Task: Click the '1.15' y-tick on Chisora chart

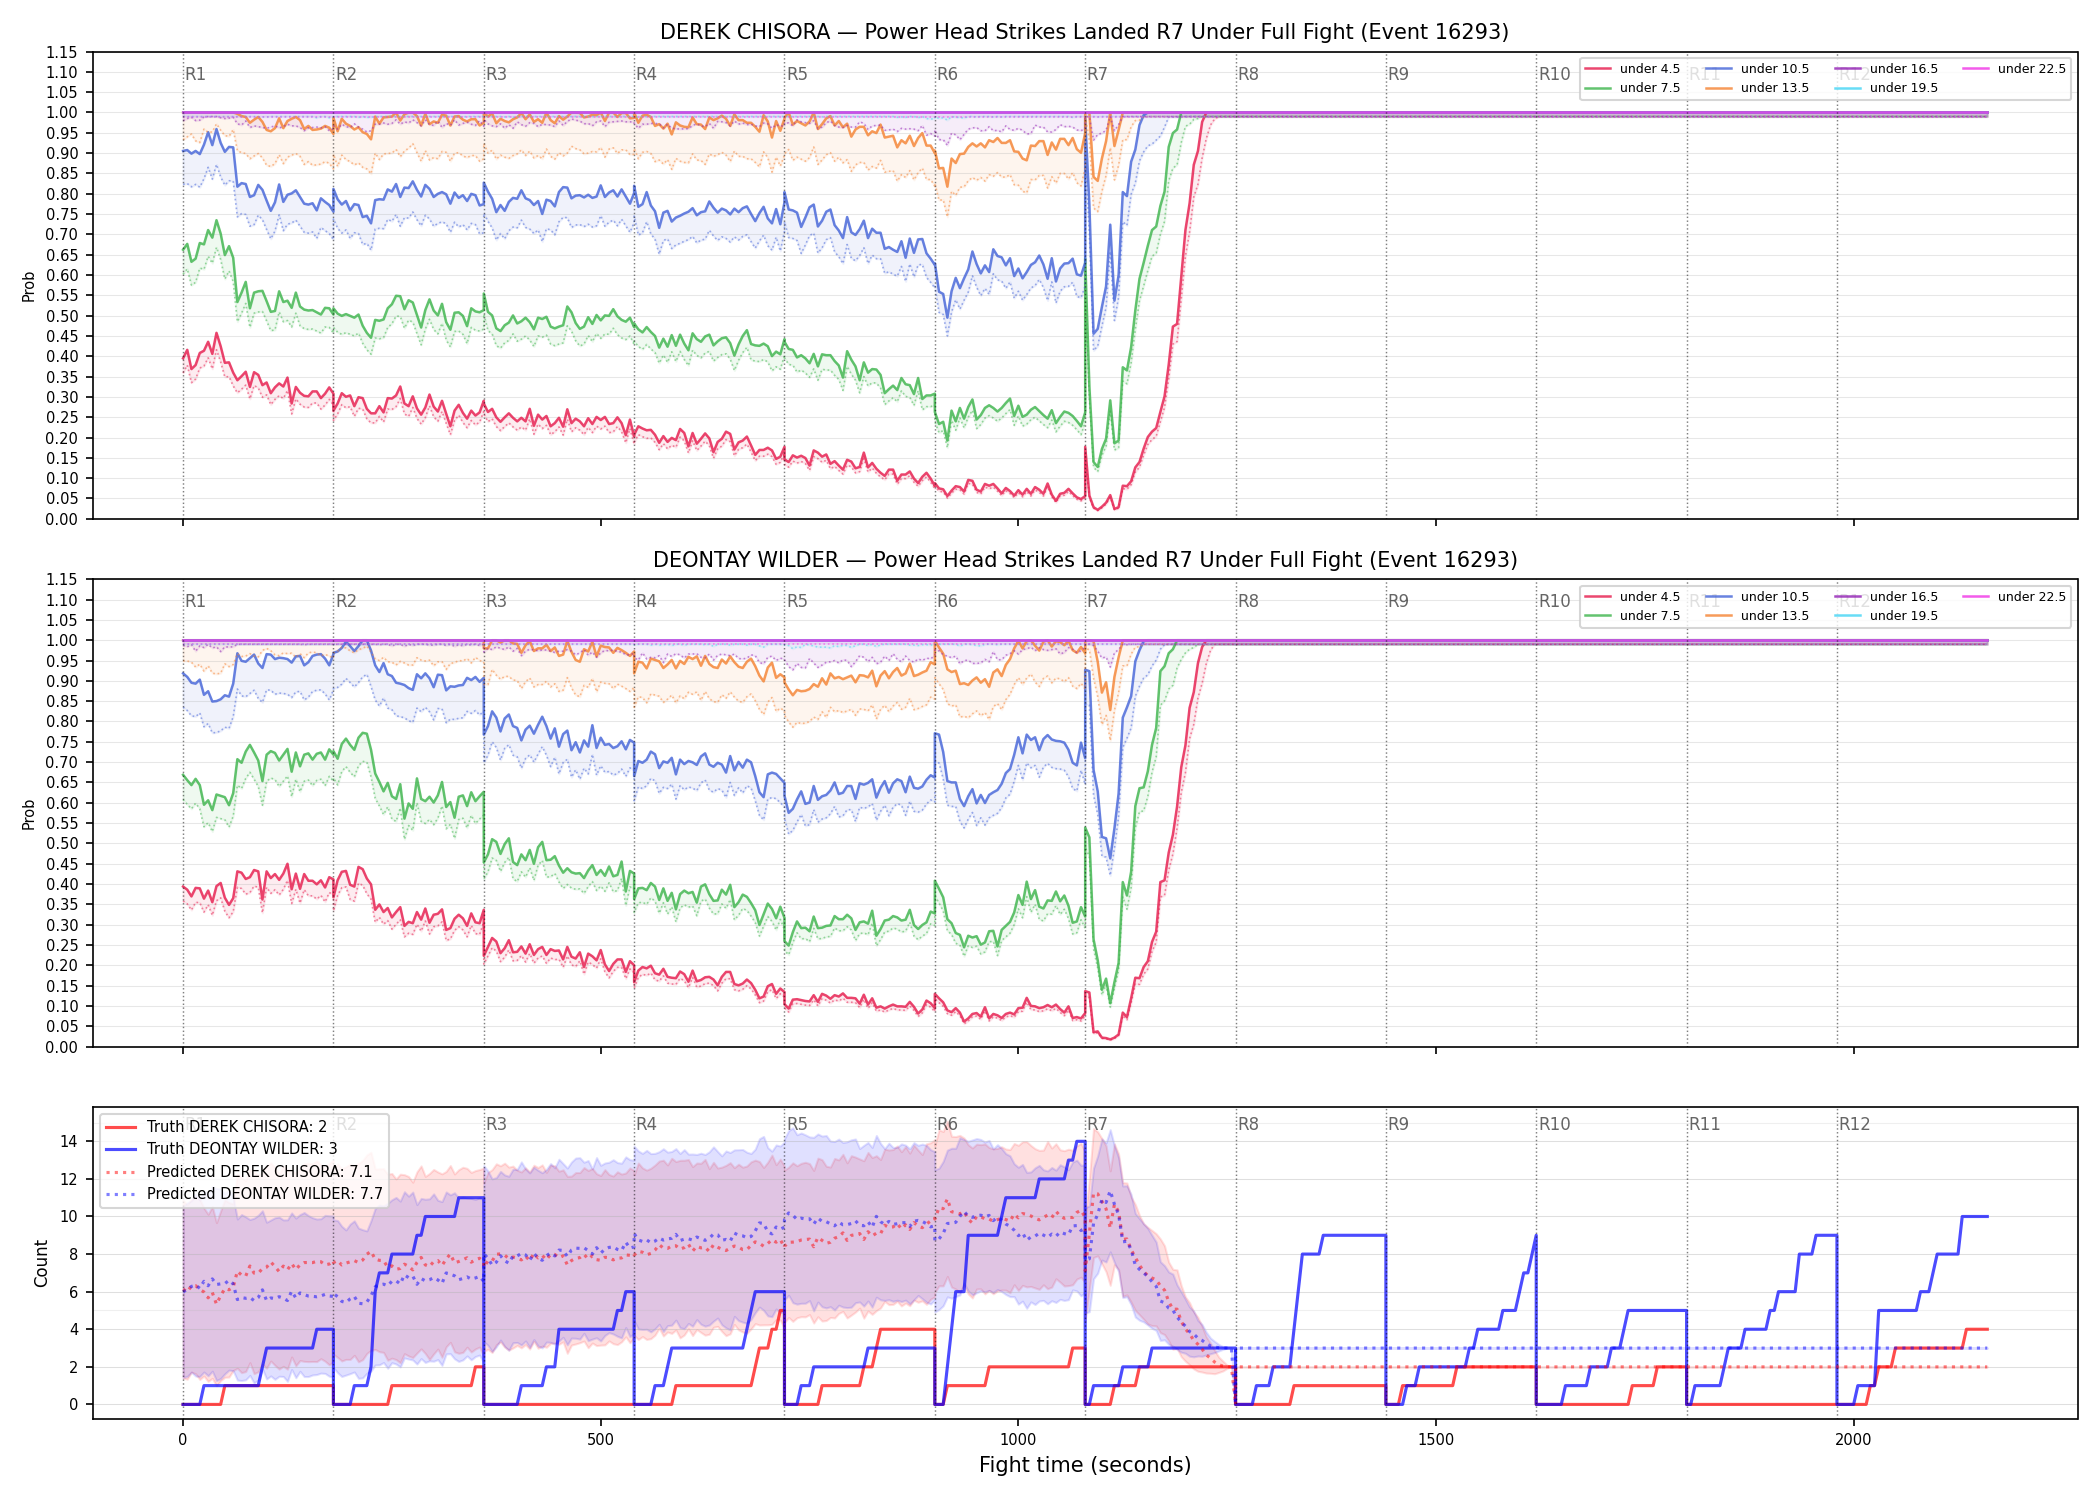Action: coord(62,52)
